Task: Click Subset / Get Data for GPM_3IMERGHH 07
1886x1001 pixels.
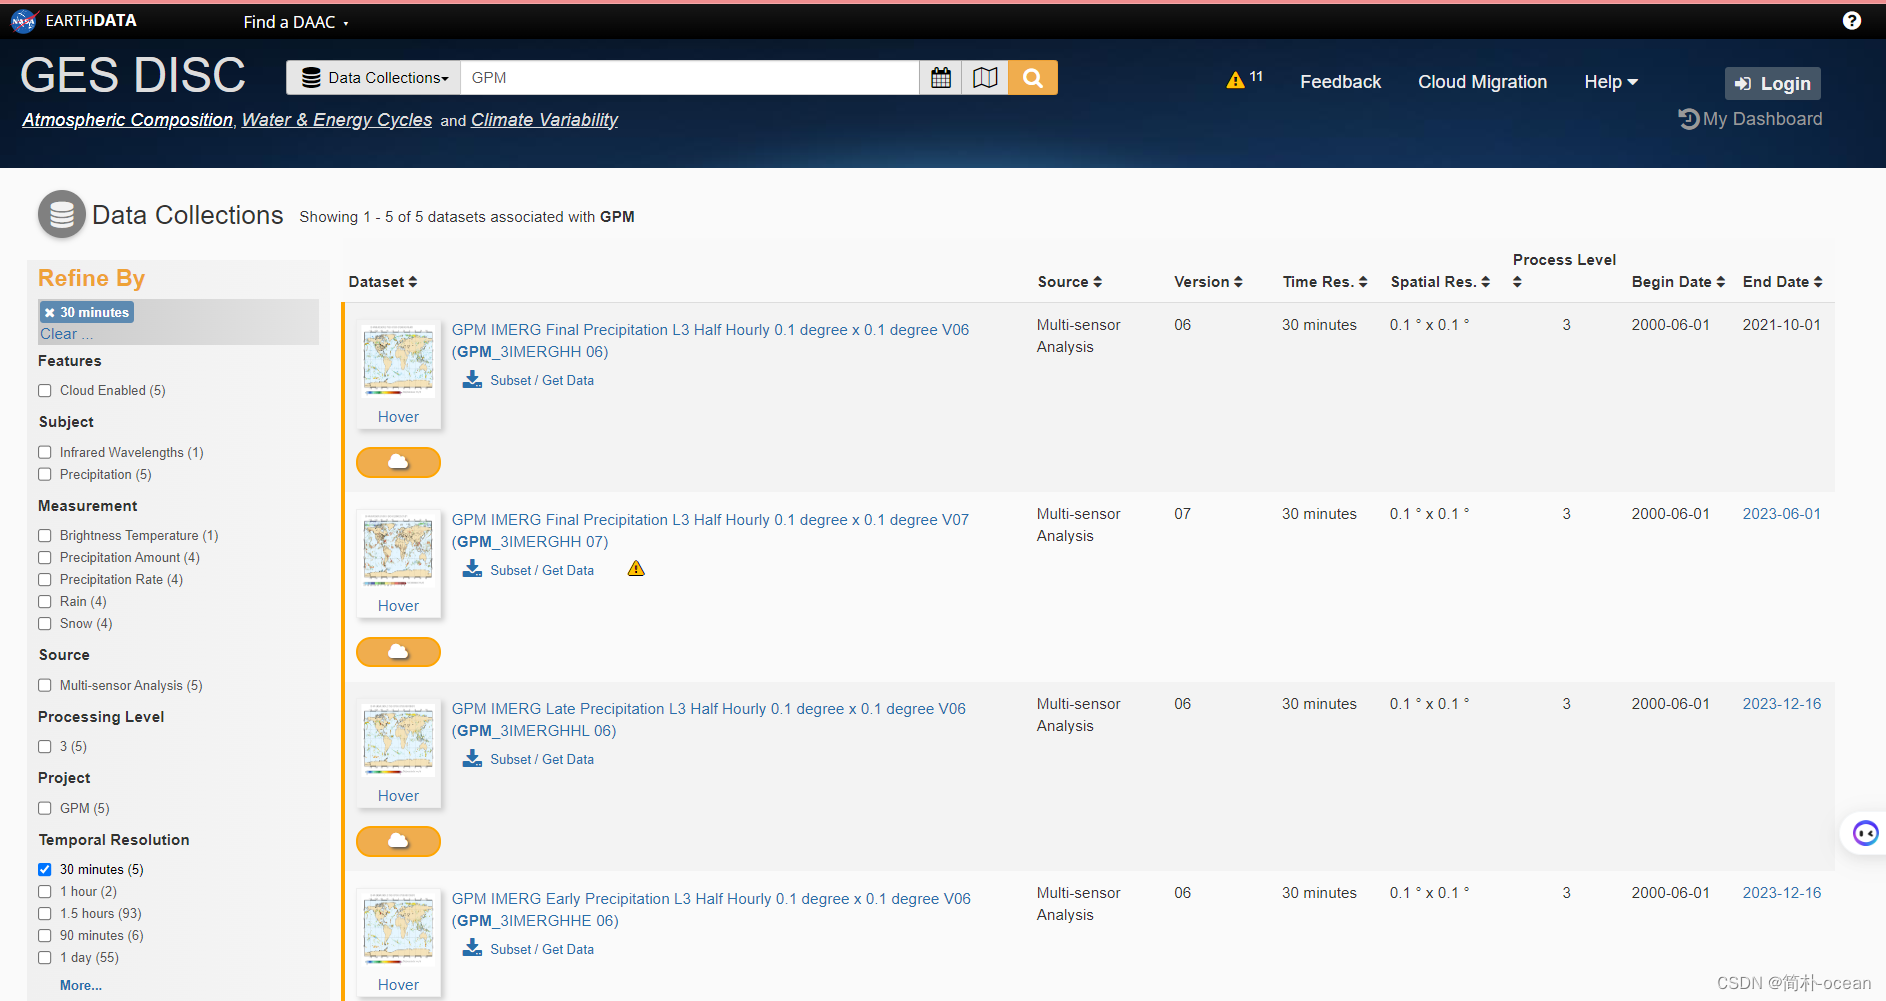Action: point(542,570)
